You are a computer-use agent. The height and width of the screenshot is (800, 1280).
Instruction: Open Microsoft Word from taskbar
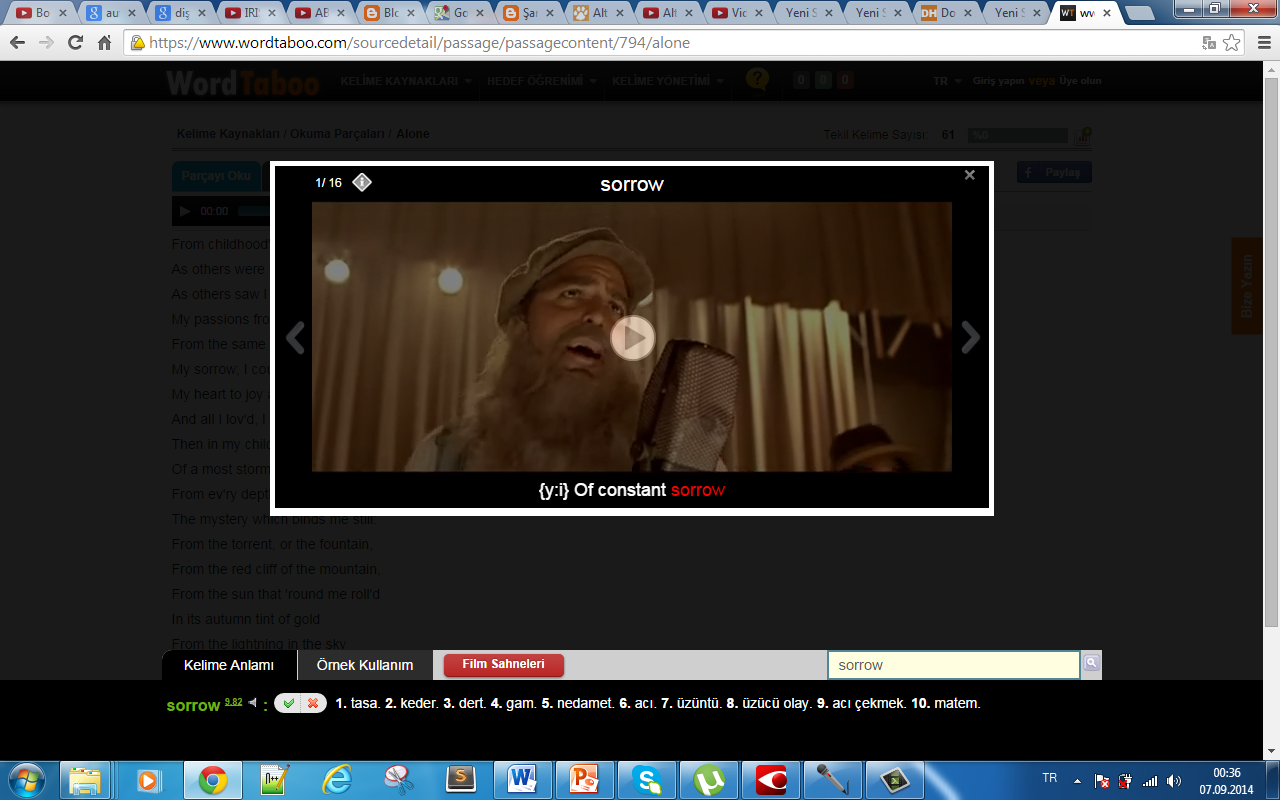[x=522, y=780]
